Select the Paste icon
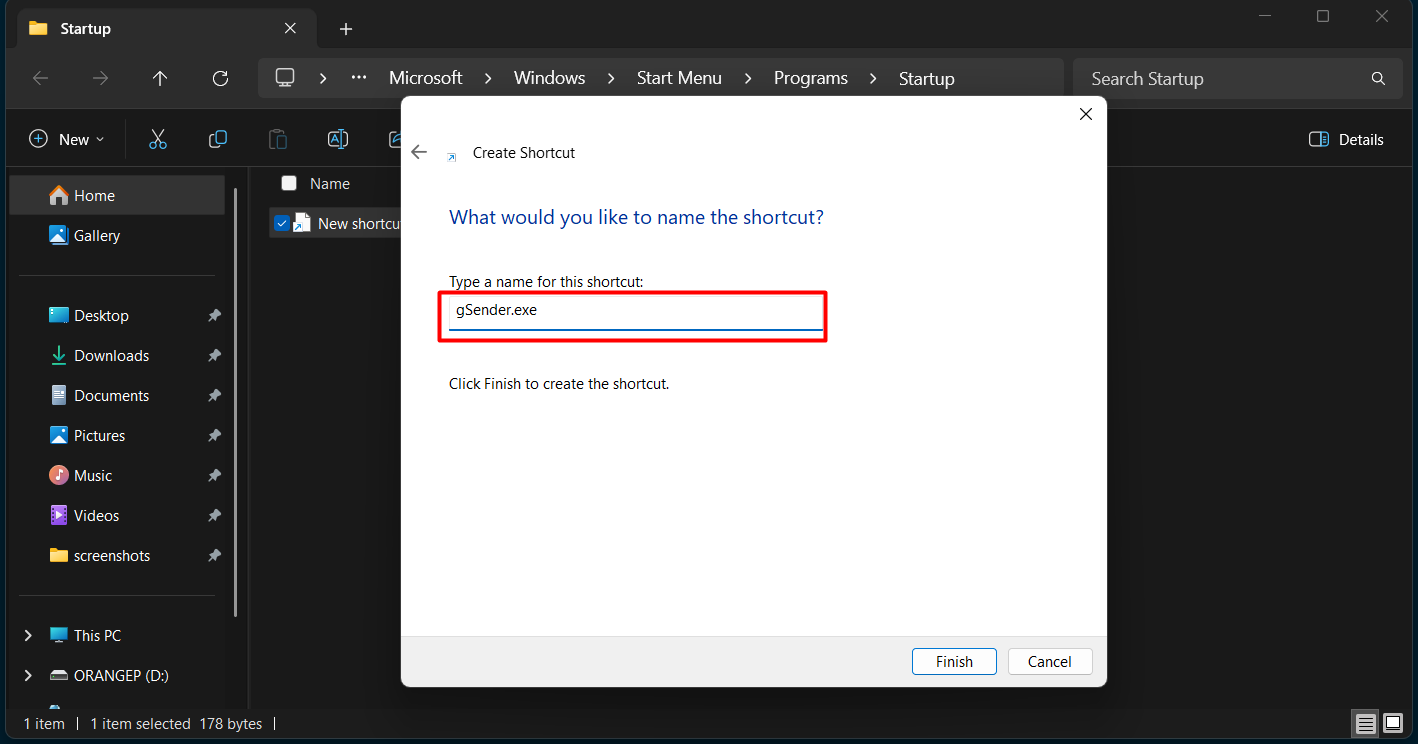Image resolution: width=1418 pixels, height=744 pixels. point(278,139)
